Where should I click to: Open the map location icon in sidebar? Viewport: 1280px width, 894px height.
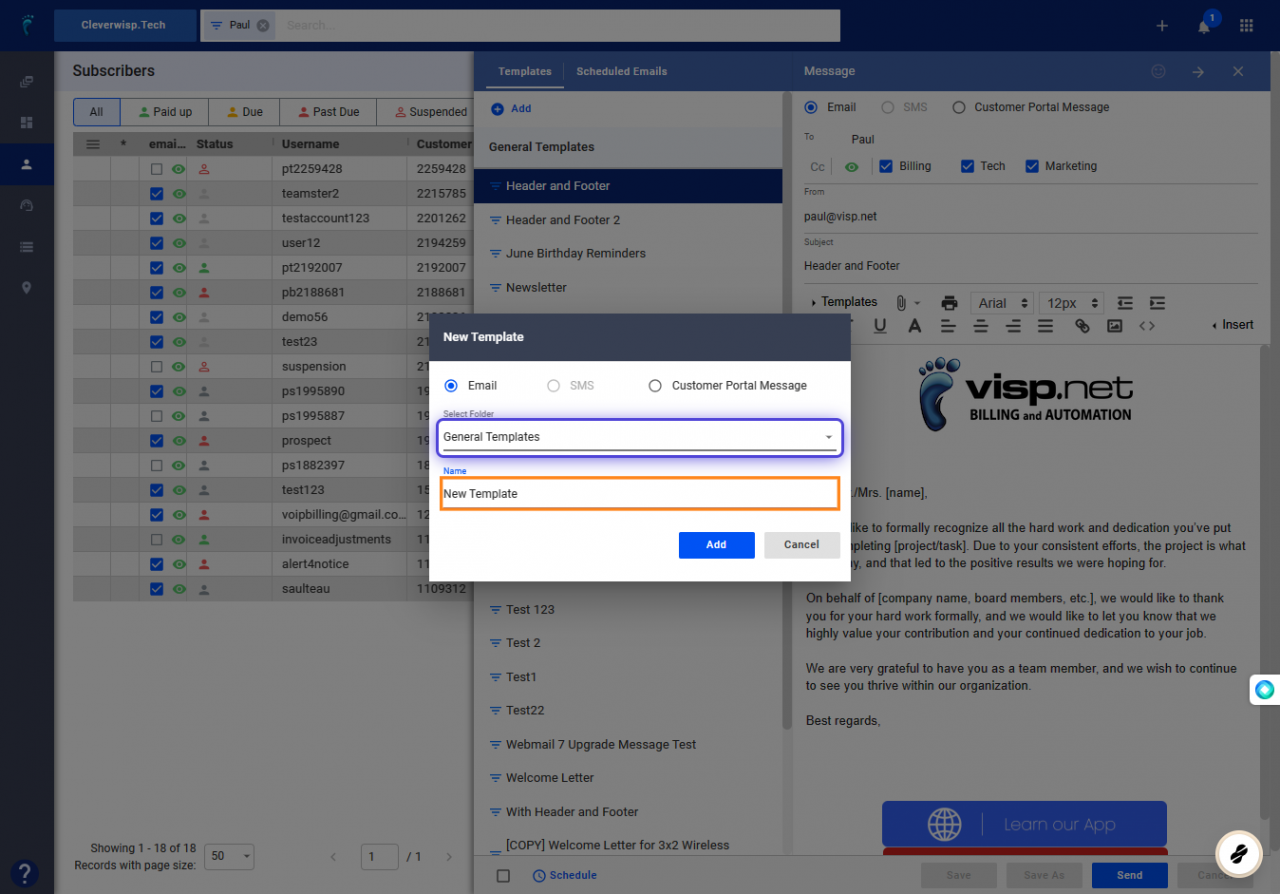pos(27,287)
